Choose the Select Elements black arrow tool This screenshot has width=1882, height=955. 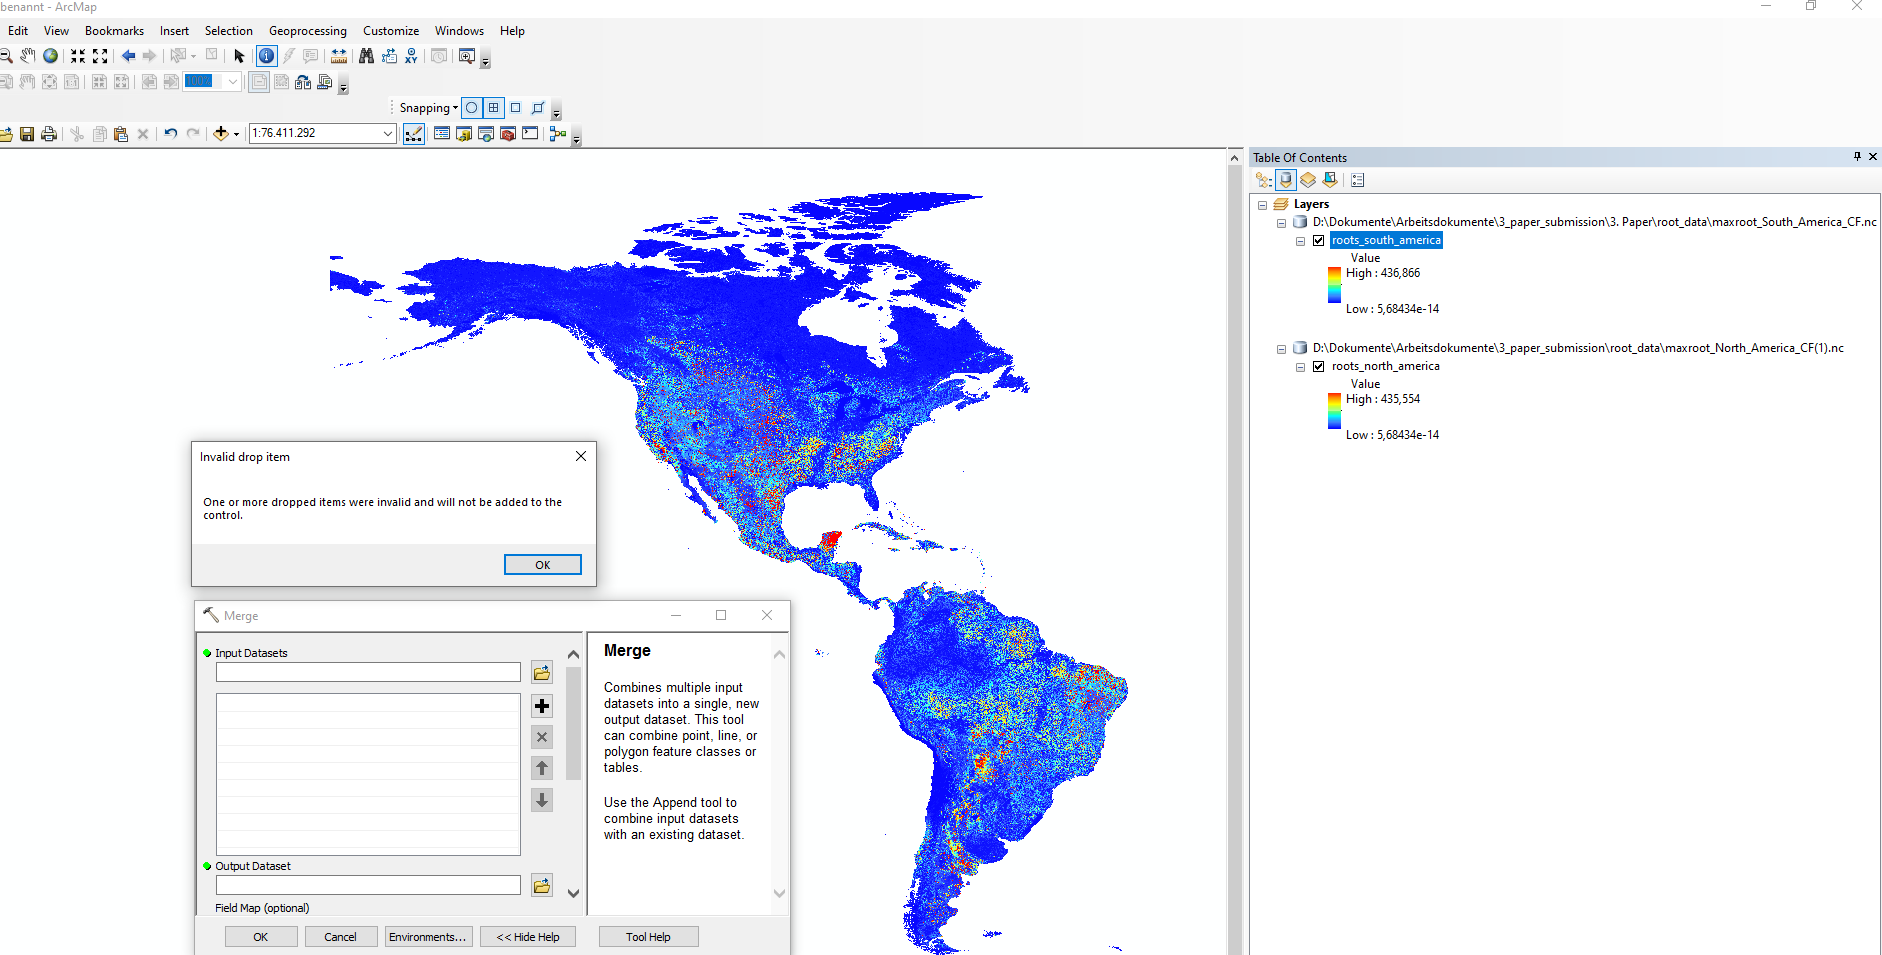[x=239, y=56]
